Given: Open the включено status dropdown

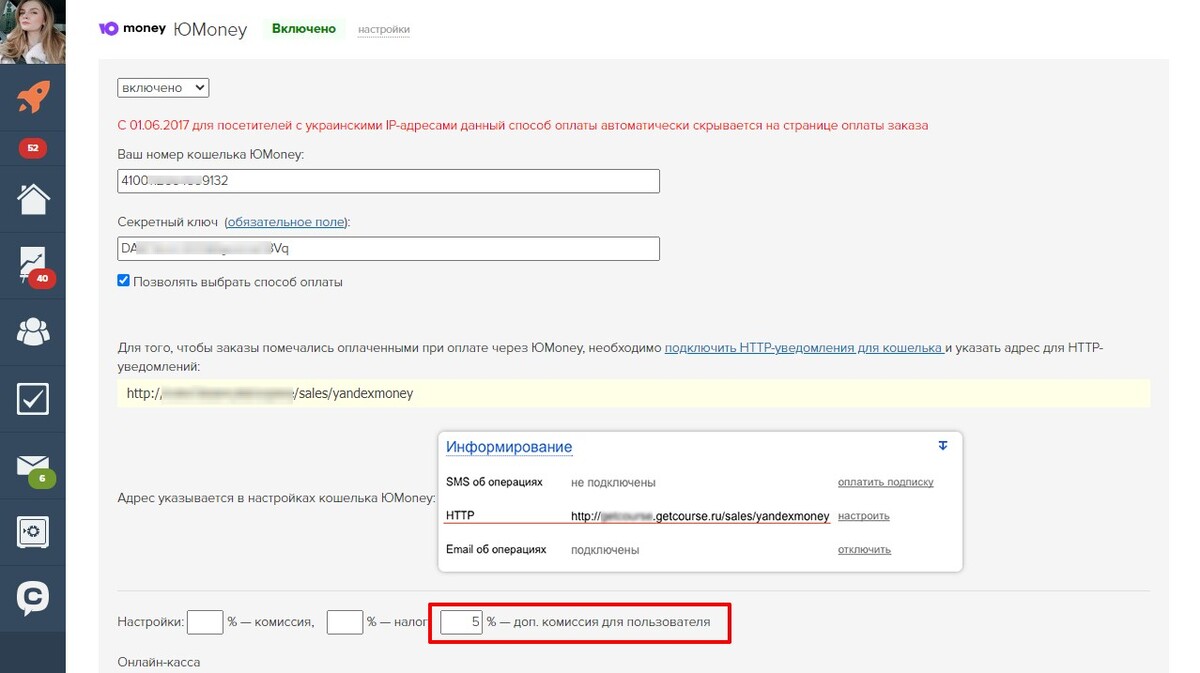Looking at the screenshot, I should coord(163,88).
